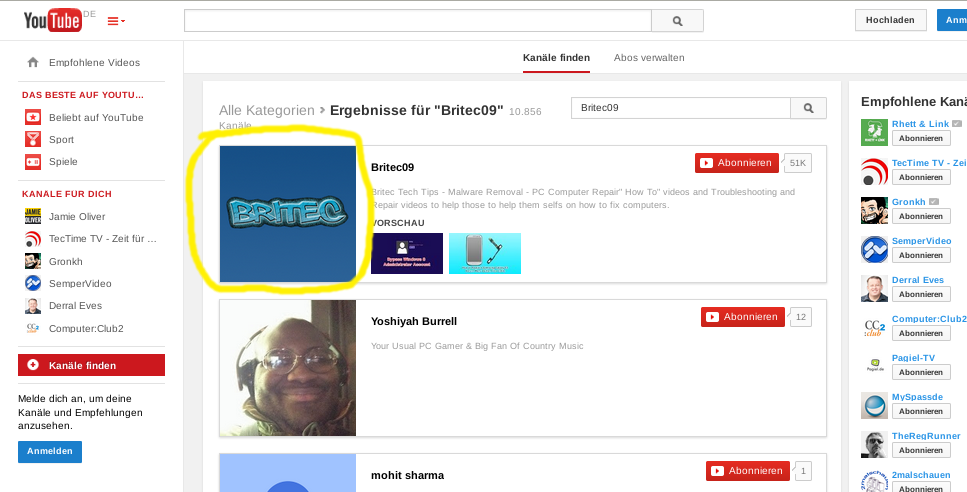Subscribe to SemperVideo in recommendations
This screenshot has width=967, height=492.
tap(921, 255)
